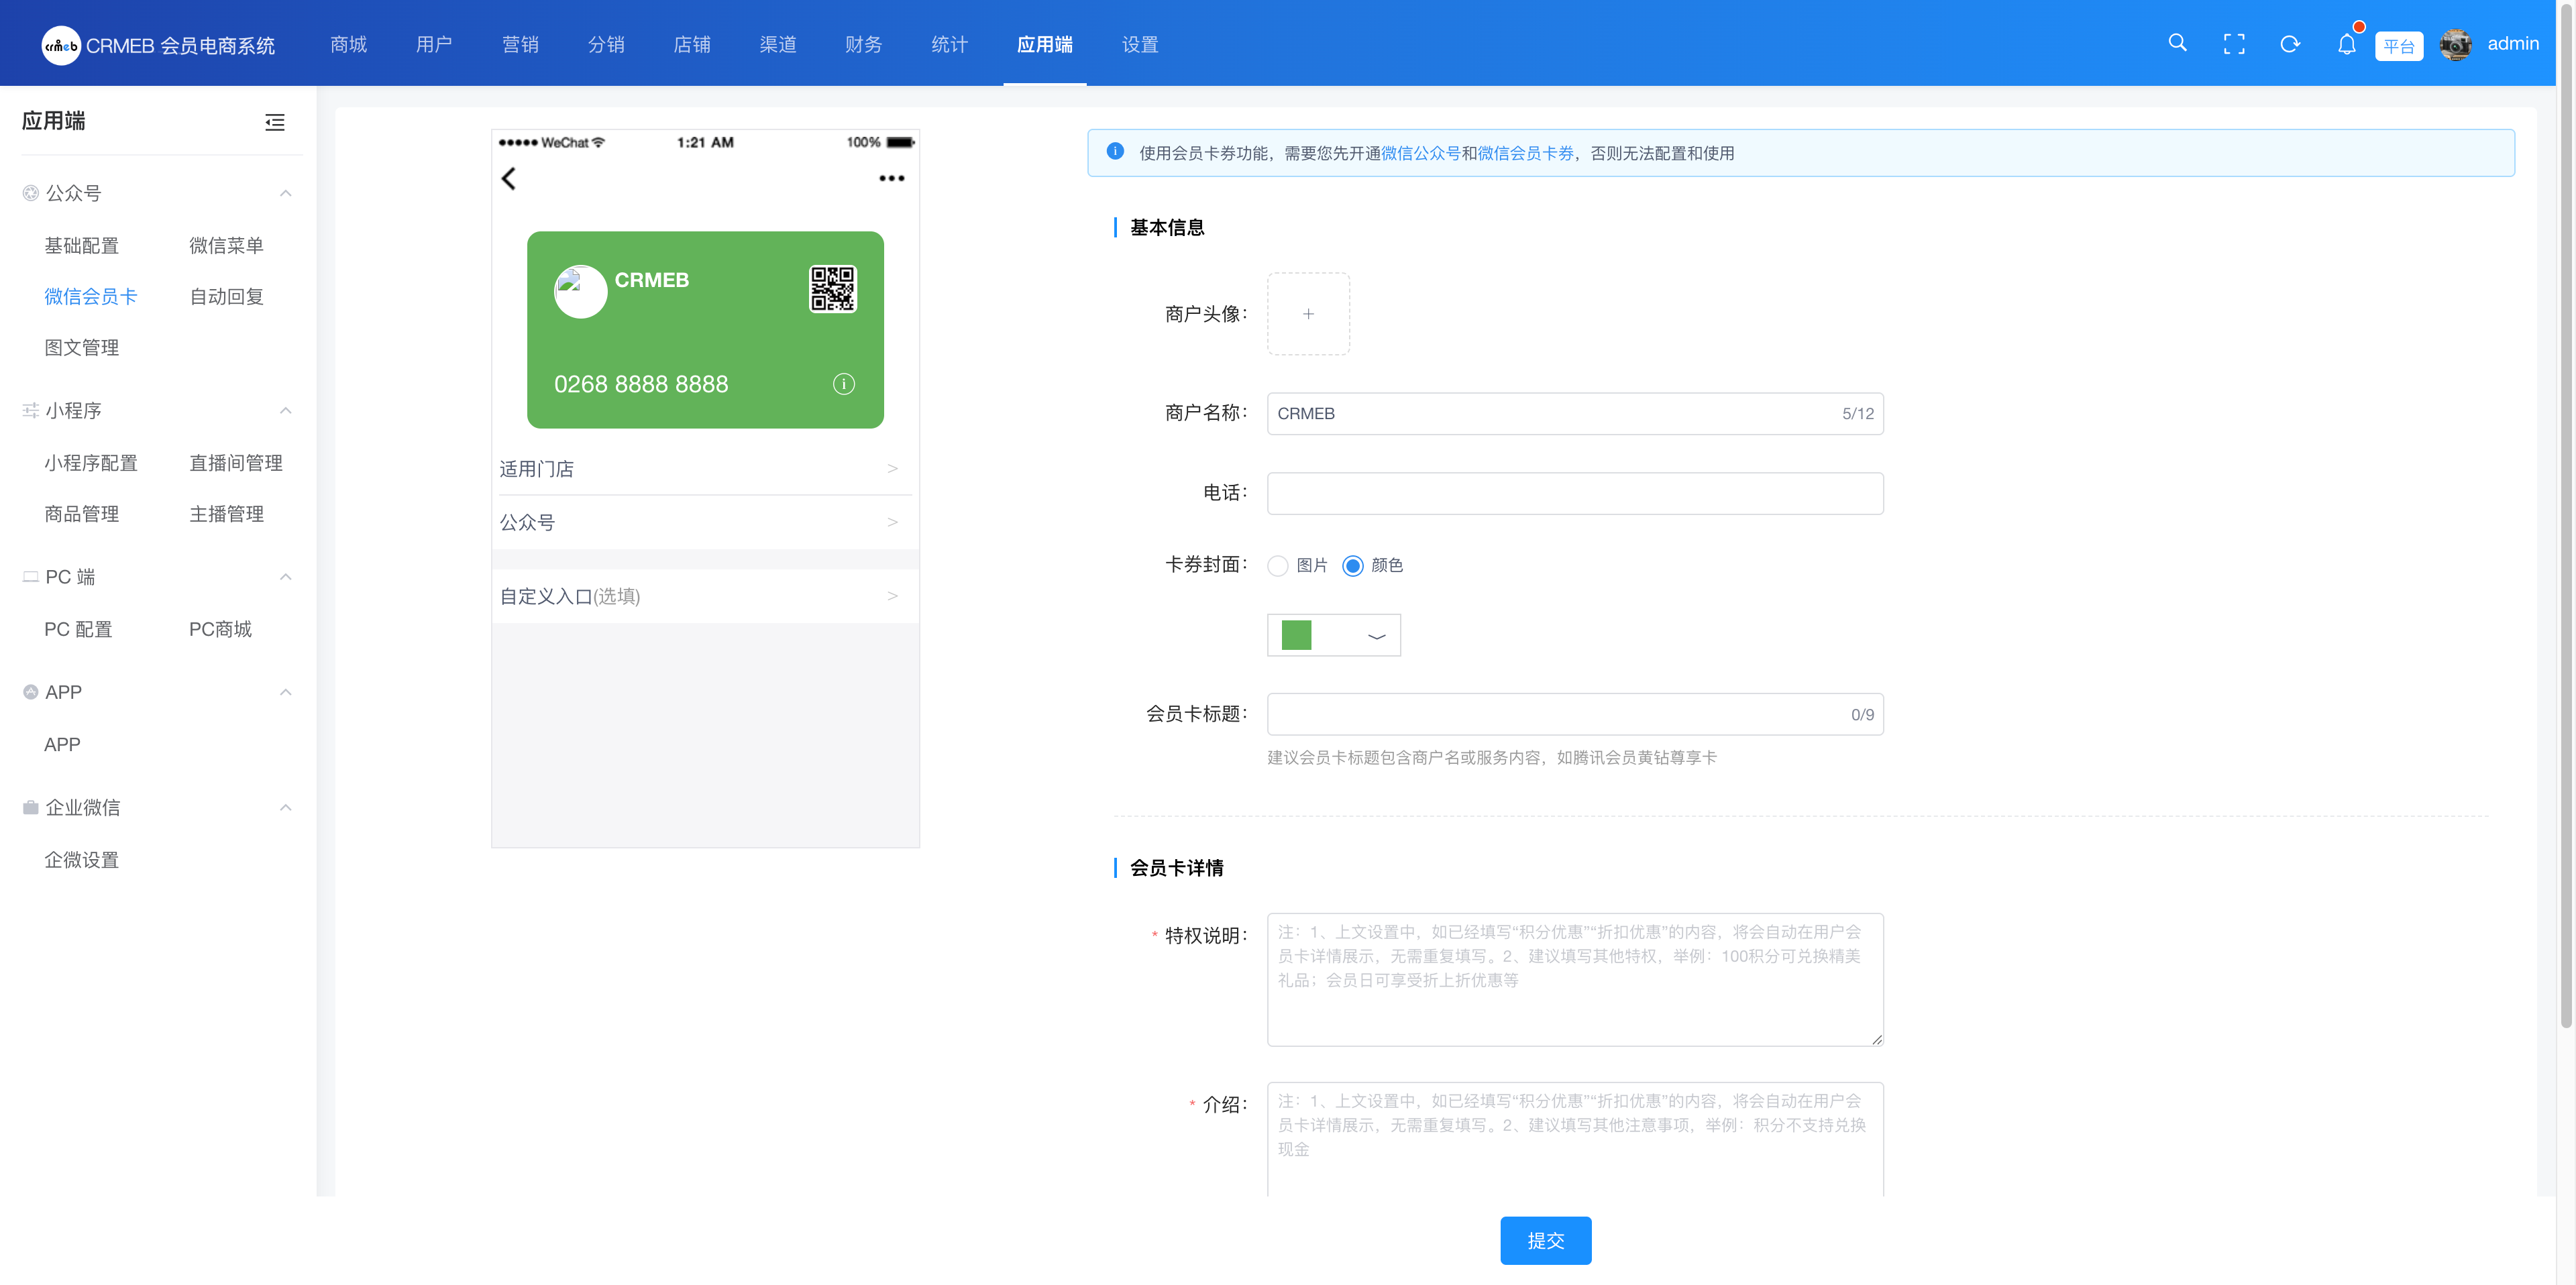2576x1285 pixels.
Task: Focus the 会员卡标题 input field
Action: [1575, 714]
